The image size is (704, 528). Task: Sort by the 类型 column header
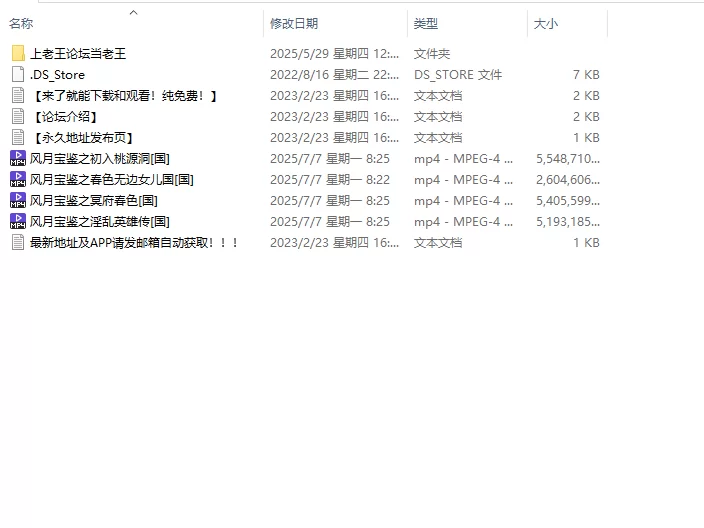tap(426, 23)
